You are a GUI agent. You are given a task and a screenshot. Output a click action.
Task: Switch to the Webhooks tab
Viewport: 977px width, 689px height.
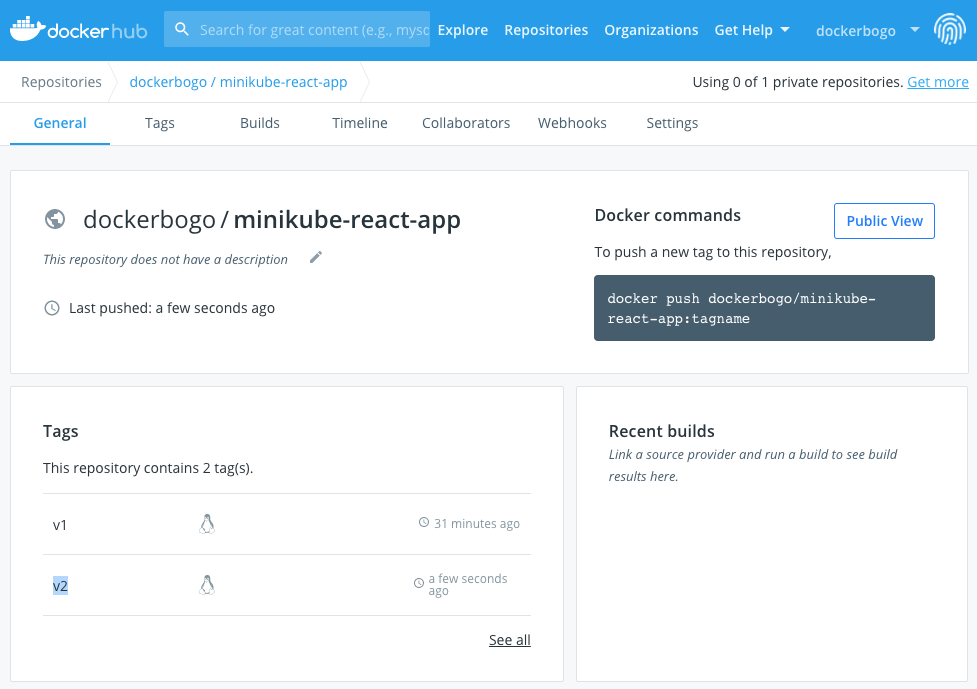point(572,123)
